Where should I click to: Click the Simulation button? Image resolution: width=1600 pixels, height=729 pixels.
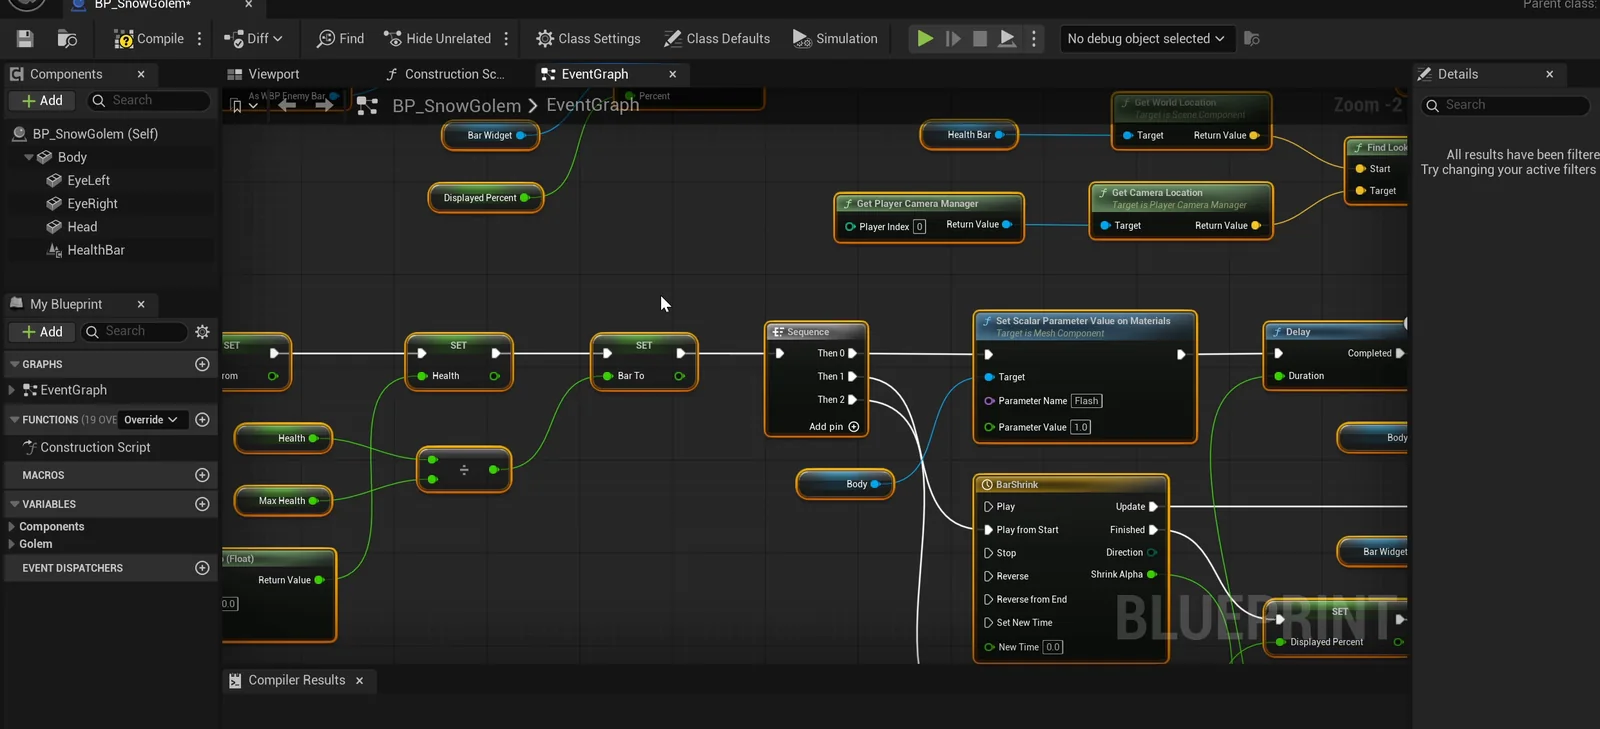[x=835, y=39]
